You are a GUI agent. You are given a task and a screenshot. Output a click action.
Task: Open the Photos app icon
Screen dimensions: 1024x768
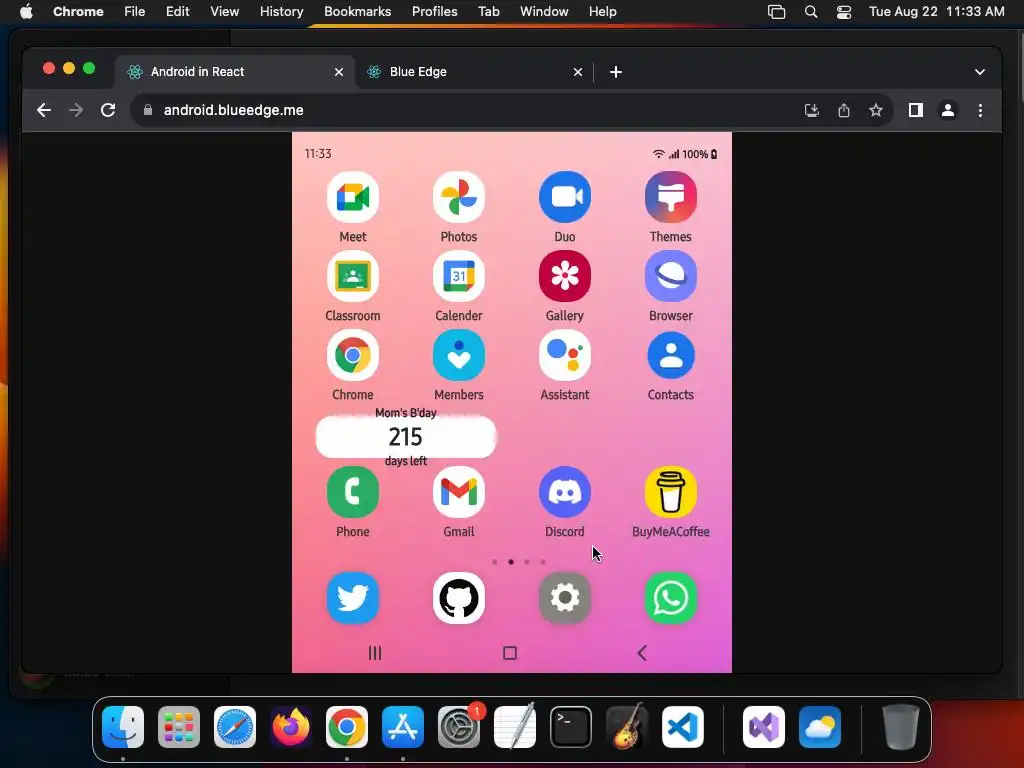[458, 197]
